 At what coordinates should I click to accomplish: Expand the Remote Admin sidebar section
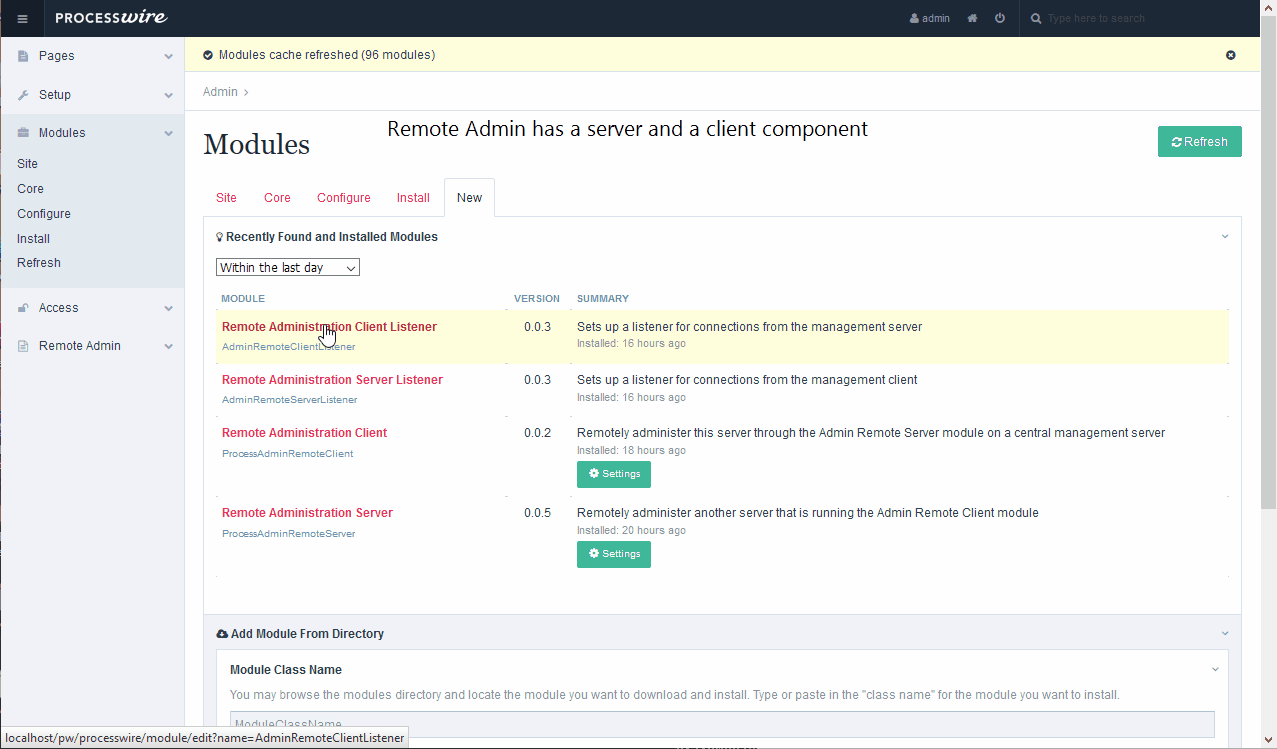[168, 346]
